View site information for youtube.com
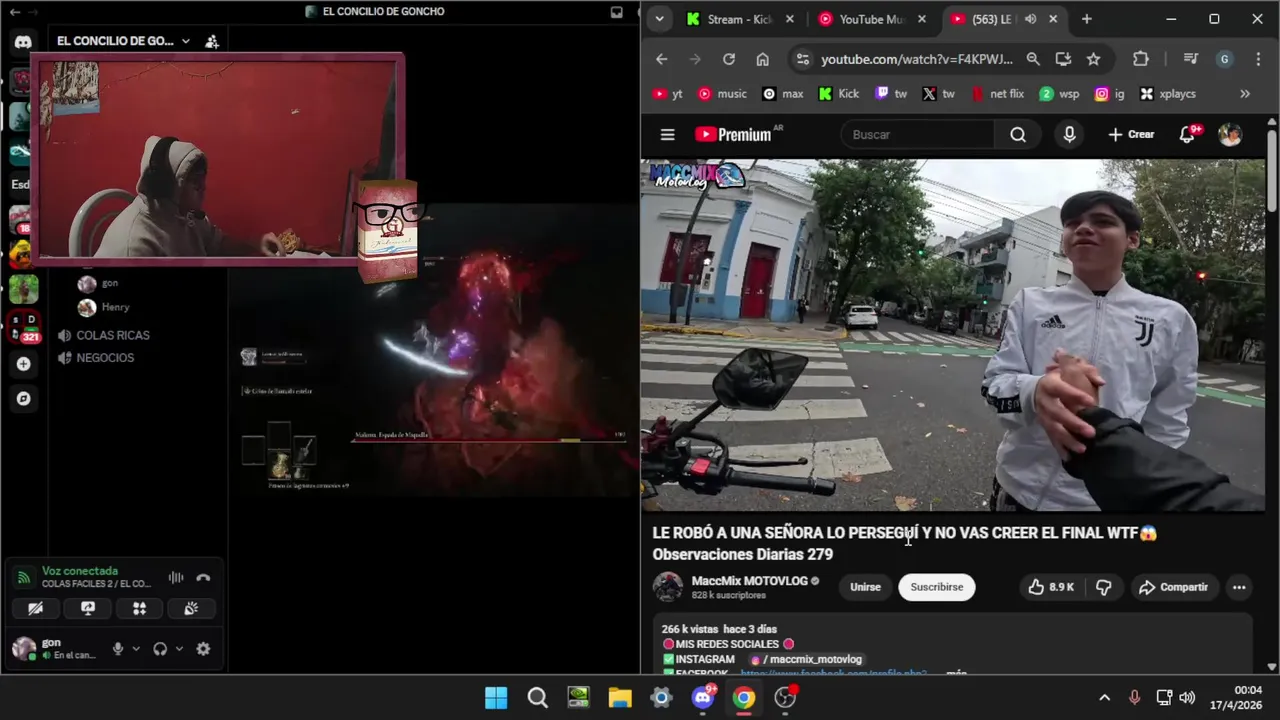This screenshot has height=720, width=1280. [802, 59]
